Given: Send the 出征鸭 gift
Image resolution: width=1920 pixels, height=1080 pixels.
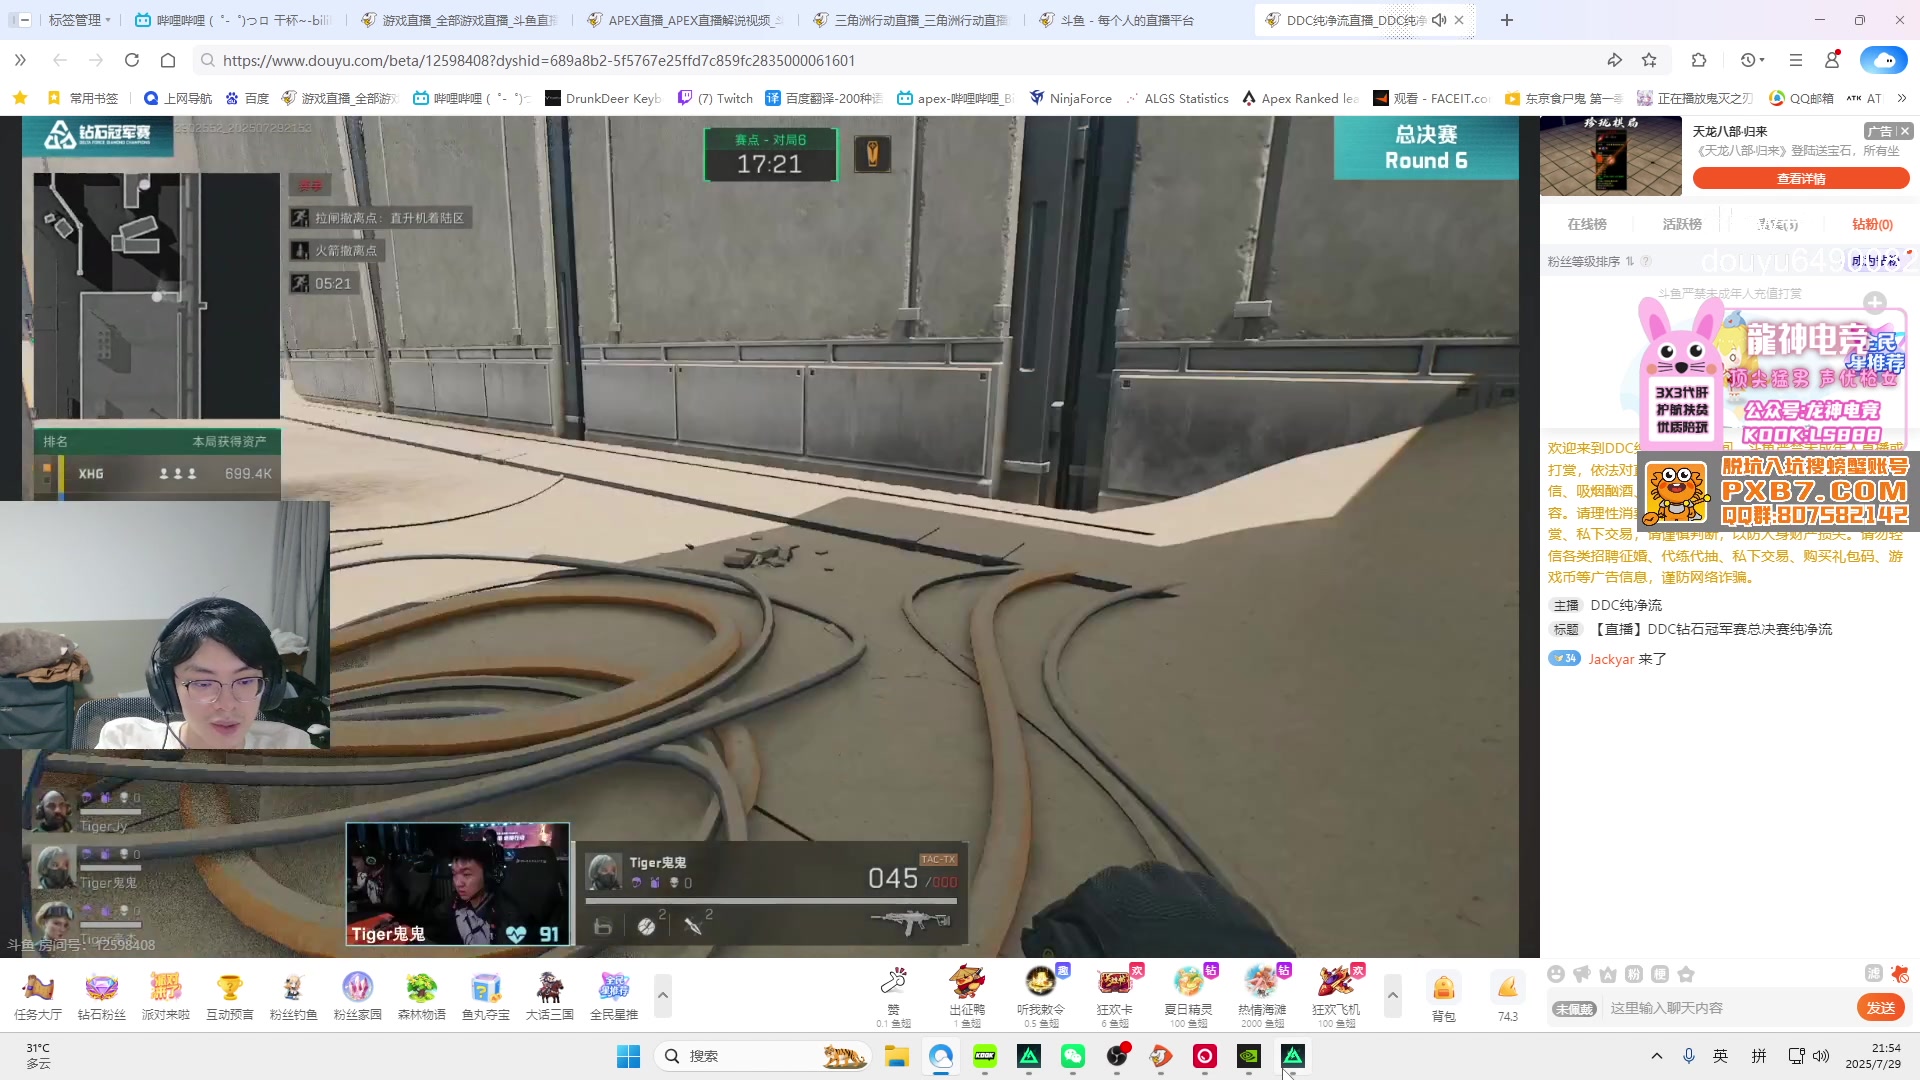Looking at the screenshot, I should click(967, 996).
